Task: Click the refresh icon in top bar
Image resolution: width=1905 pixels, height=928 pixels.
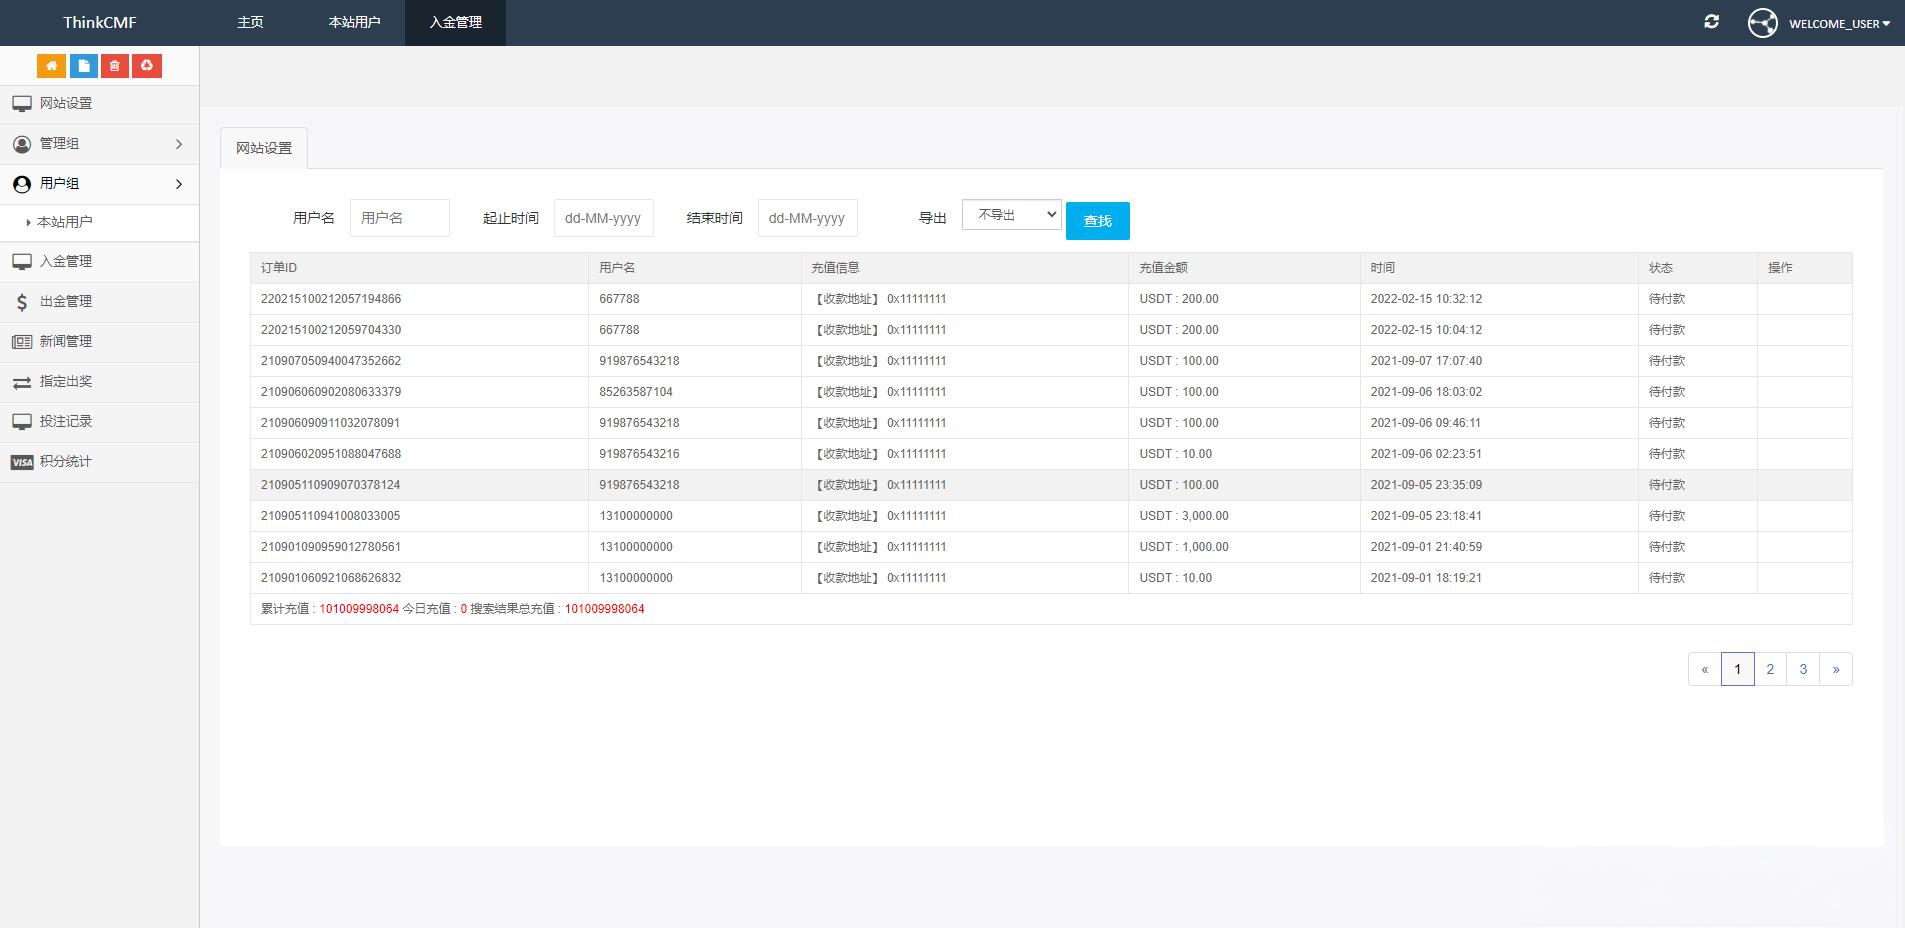Action: coord(1712,22)
